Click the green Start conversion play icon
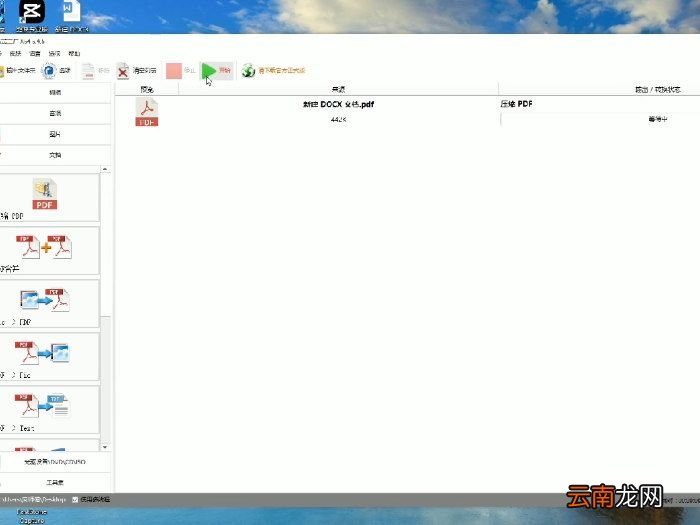 tap(208, 71)
